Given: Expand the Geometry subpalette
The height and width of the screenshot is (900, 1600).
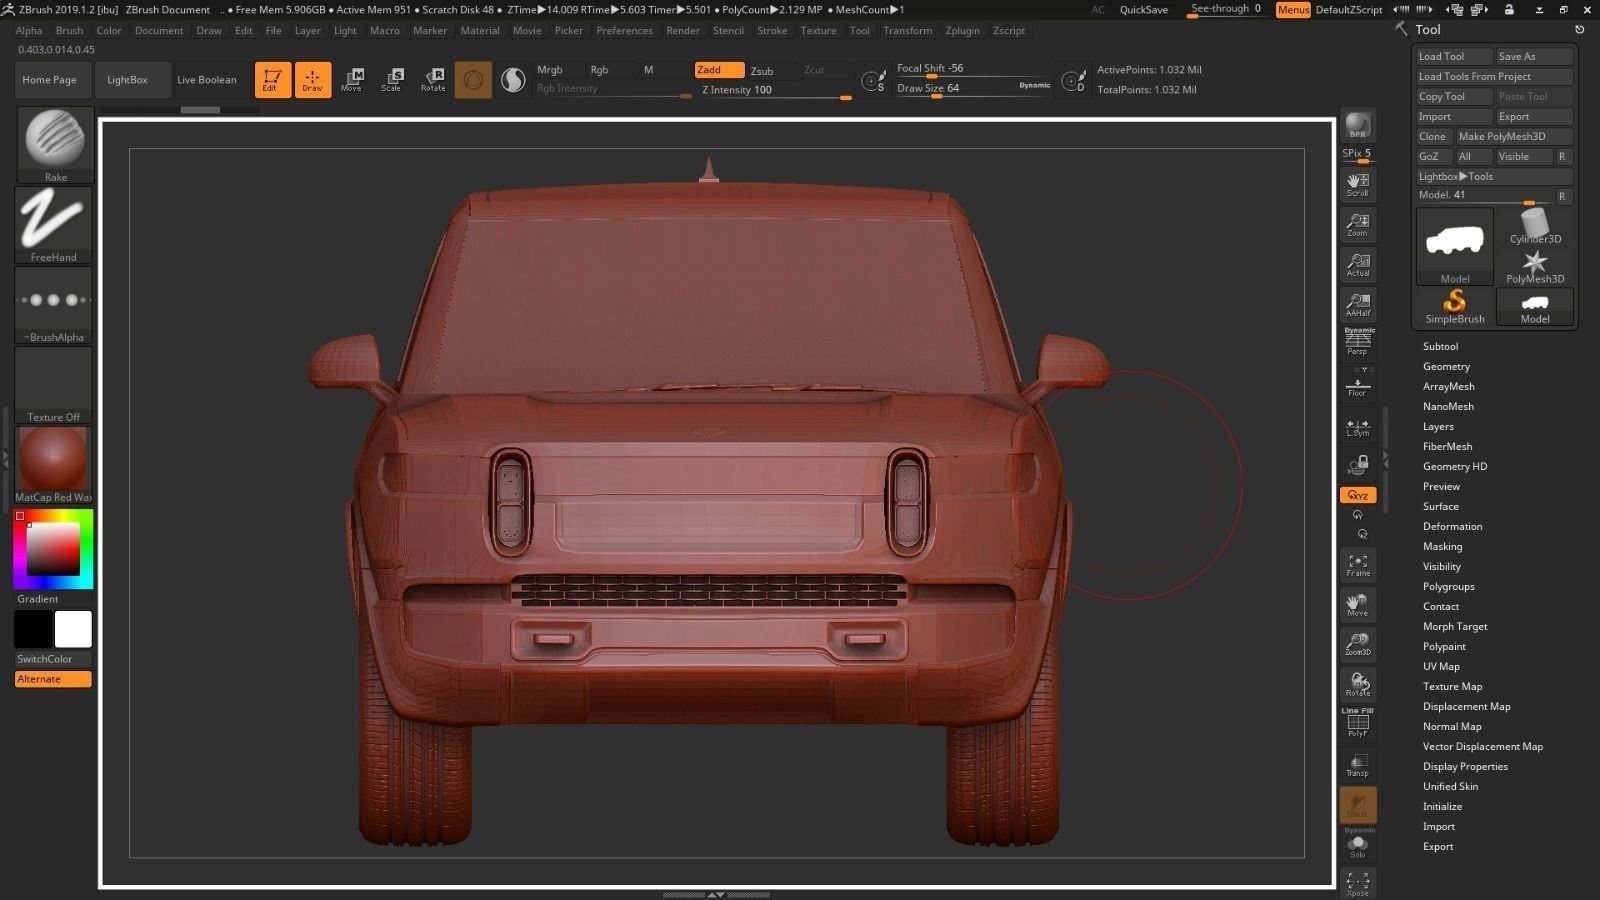Looking at the screenshot, I should (x=1446, y=366).
